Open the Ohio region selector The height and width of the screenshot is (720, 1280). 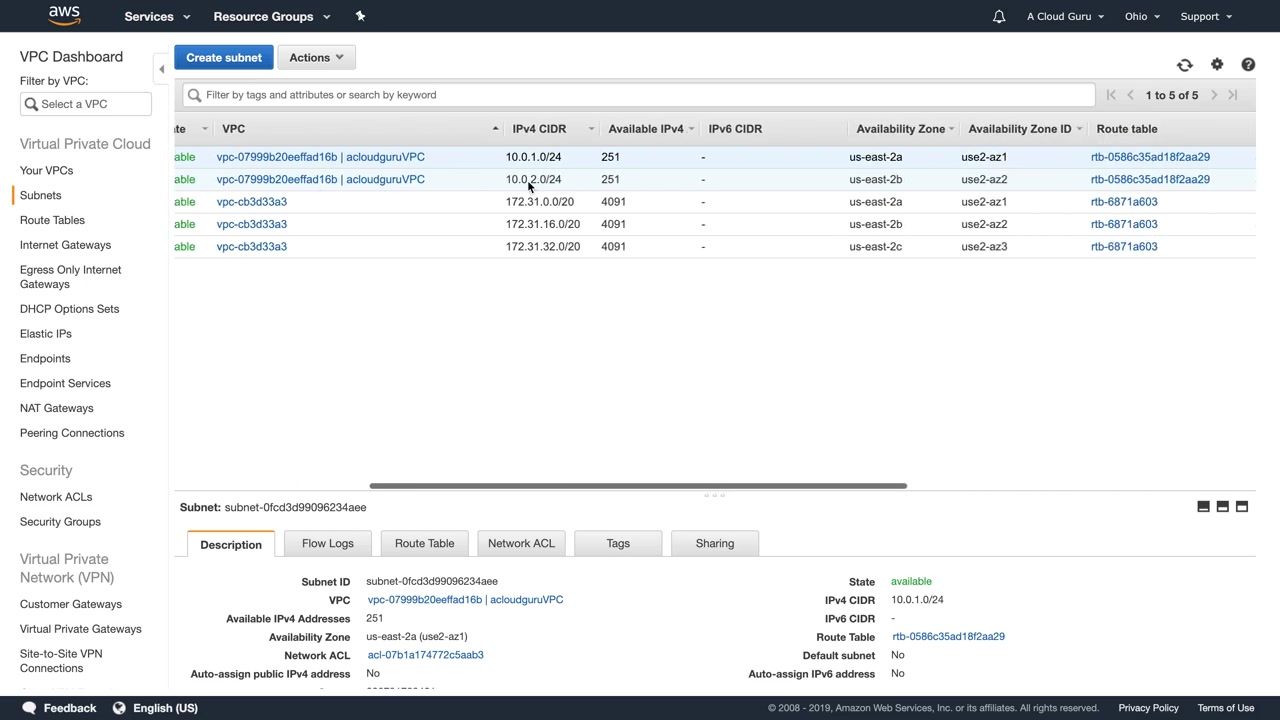click(1142, 16)
